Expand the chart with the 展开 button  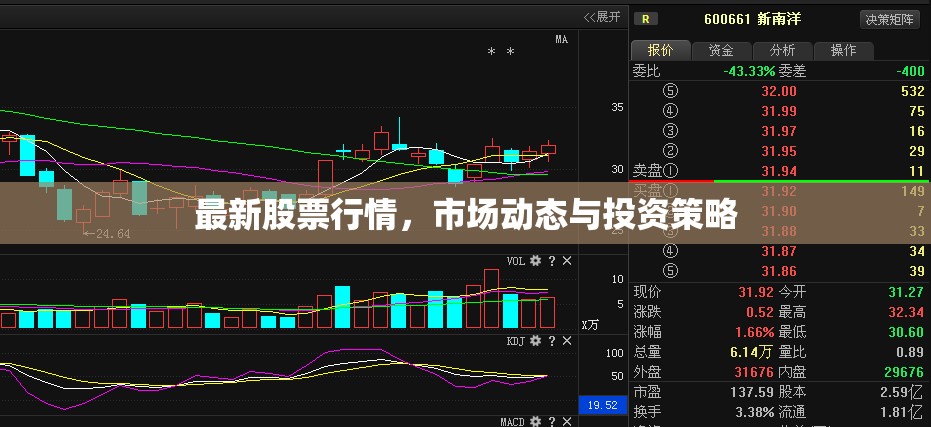click(602, 17)
